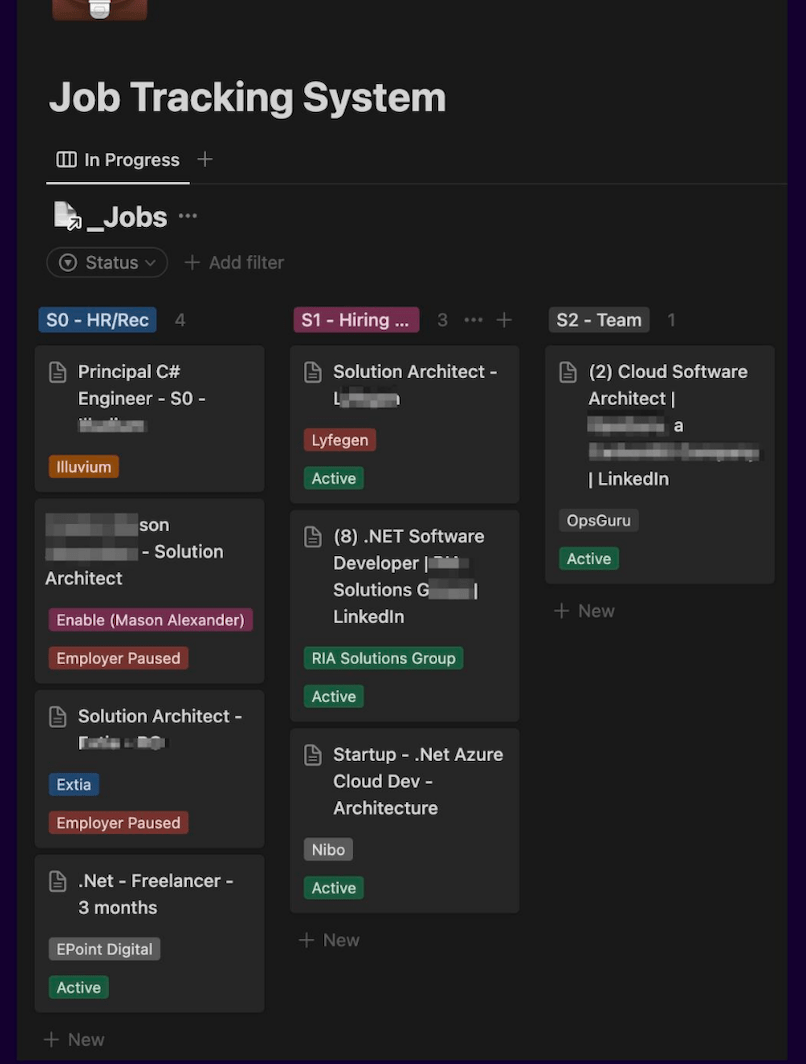806x1064 pixels.
Task: Click the Job Tracking System page title
Action: (247, 98)
